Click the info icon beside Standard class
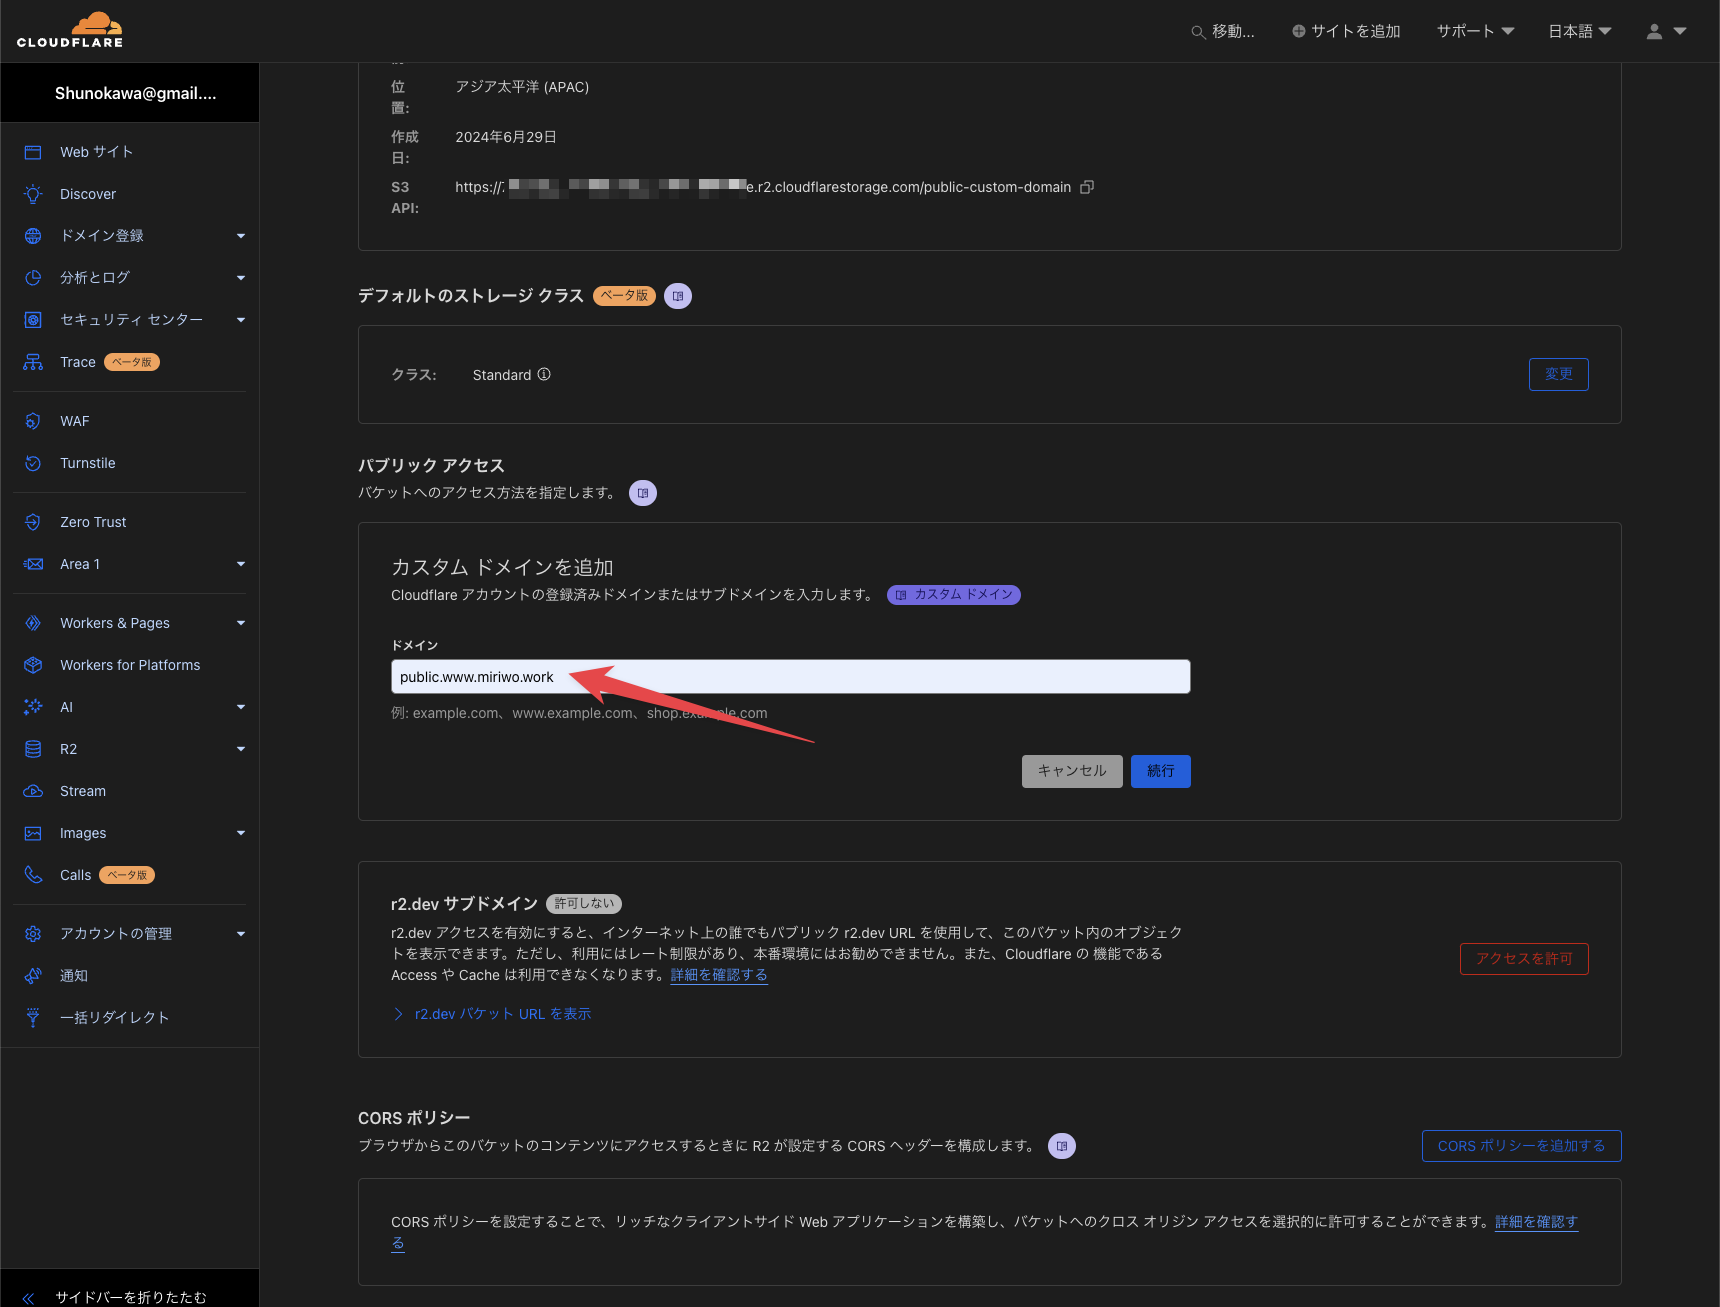Screen dimensions: 1720x1307 click(544, 374)
